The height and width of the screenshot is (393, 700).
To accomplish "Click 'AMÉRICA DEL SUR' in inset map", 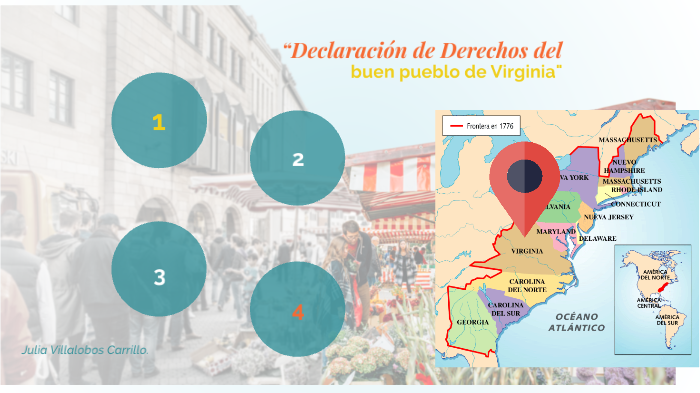I will click(x=667, y=320).
